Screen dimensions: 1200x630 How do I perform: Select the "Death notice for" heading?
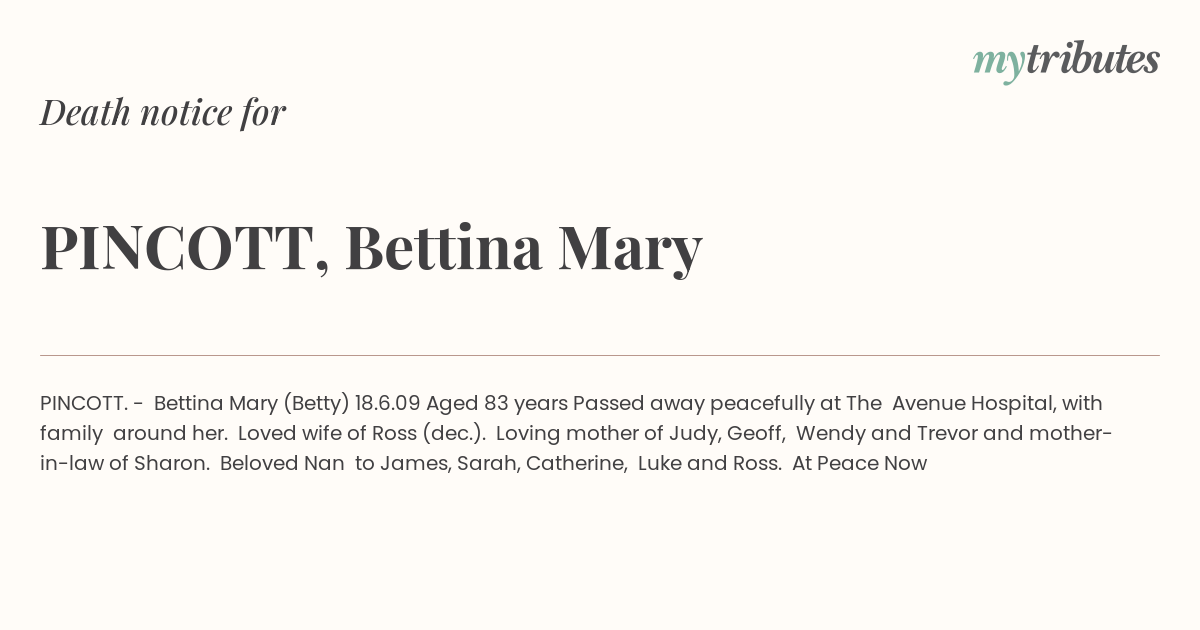[x=163, y=112]
